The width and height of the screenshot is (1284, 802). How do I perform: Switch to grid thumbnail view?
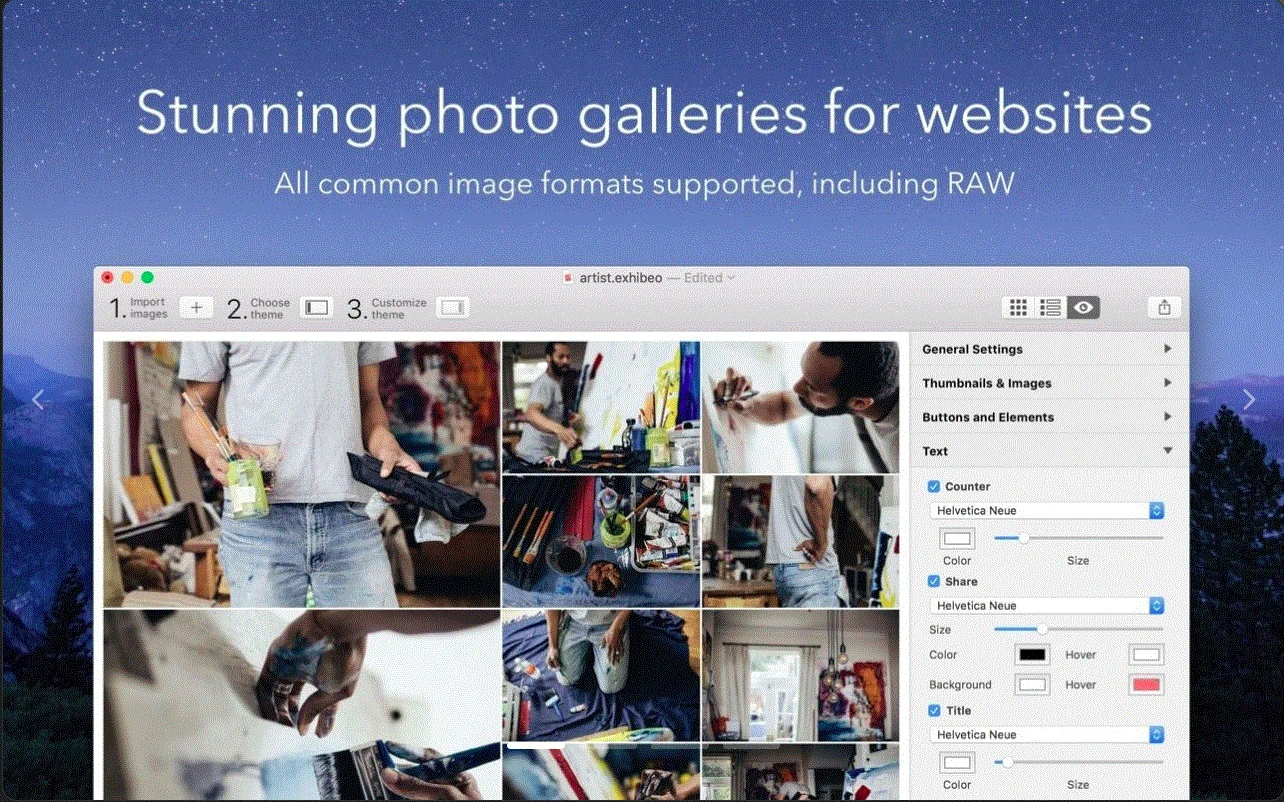pos(1018,308)
